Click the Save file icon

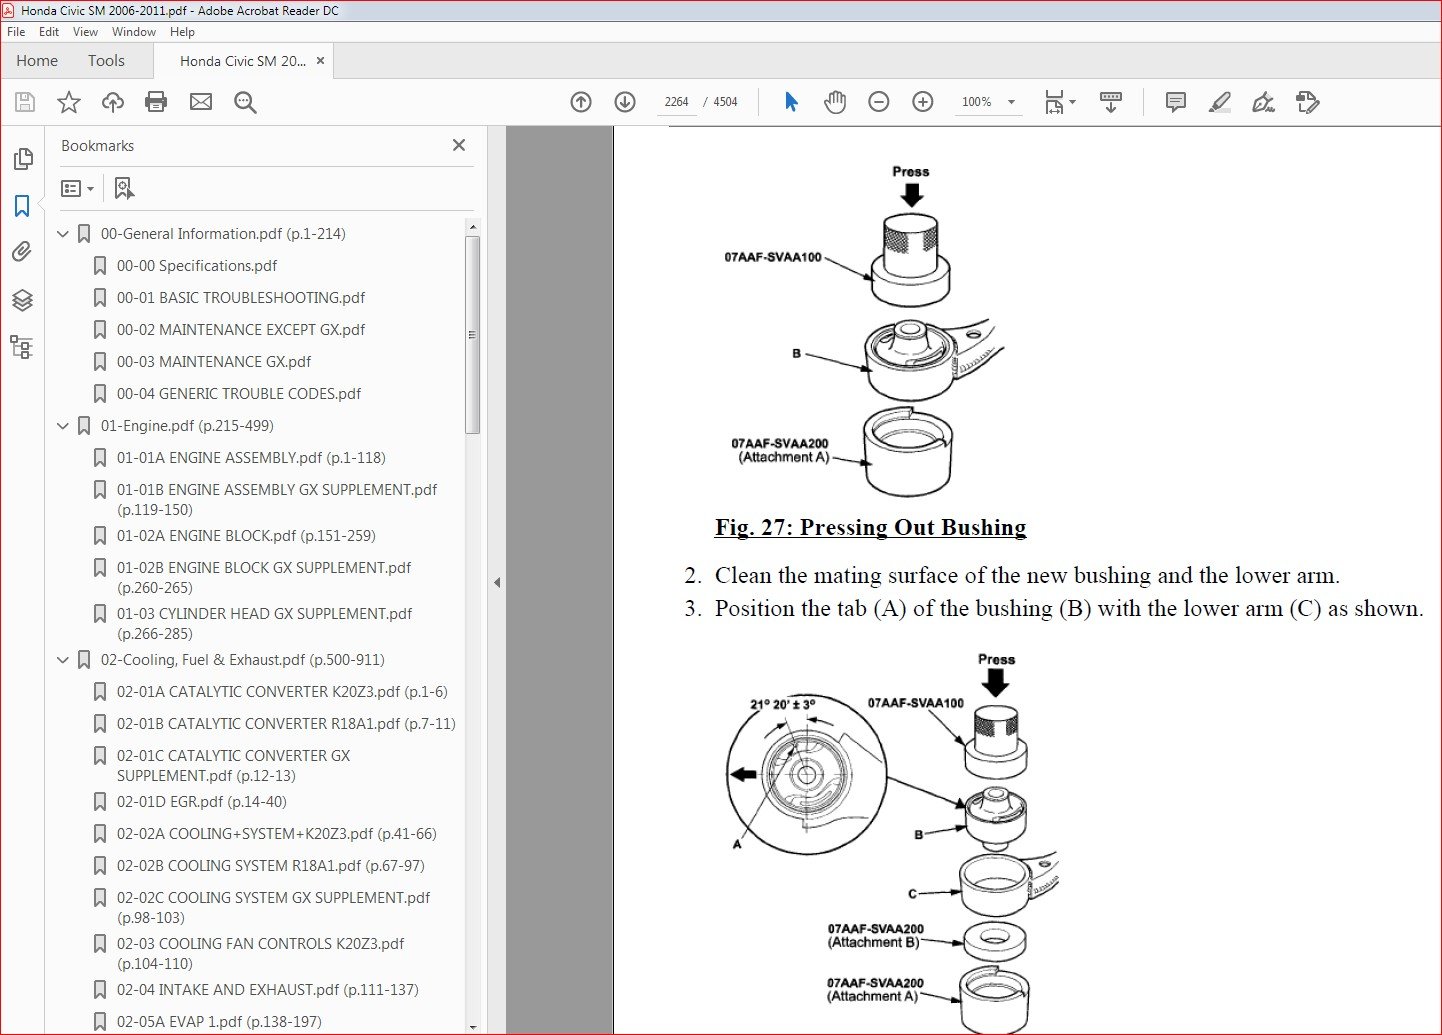[x=25, y=102]
